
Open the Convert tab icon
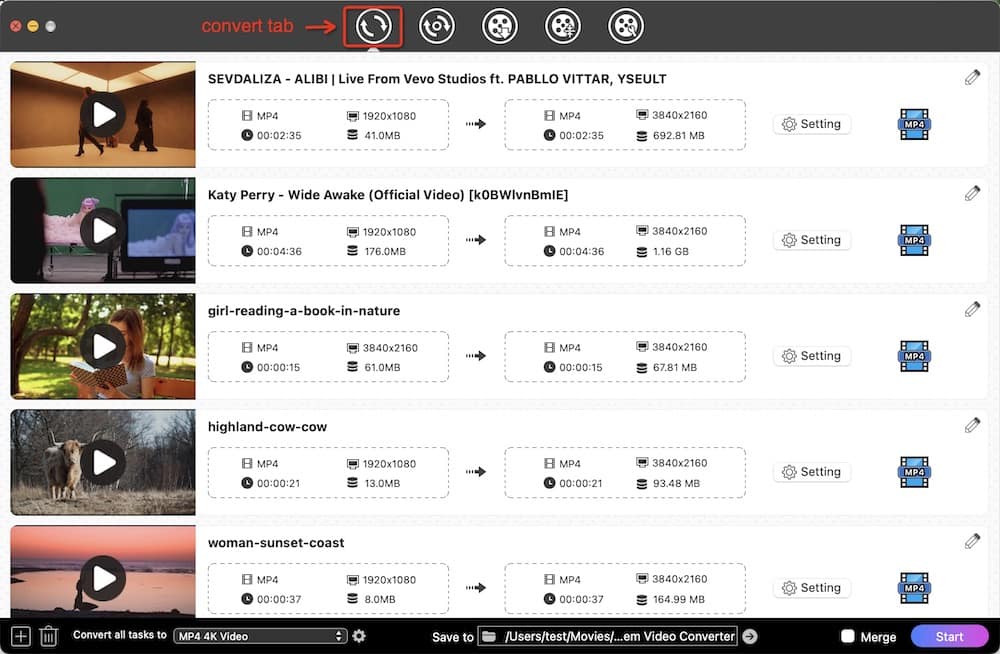click(x=372, y=27)
